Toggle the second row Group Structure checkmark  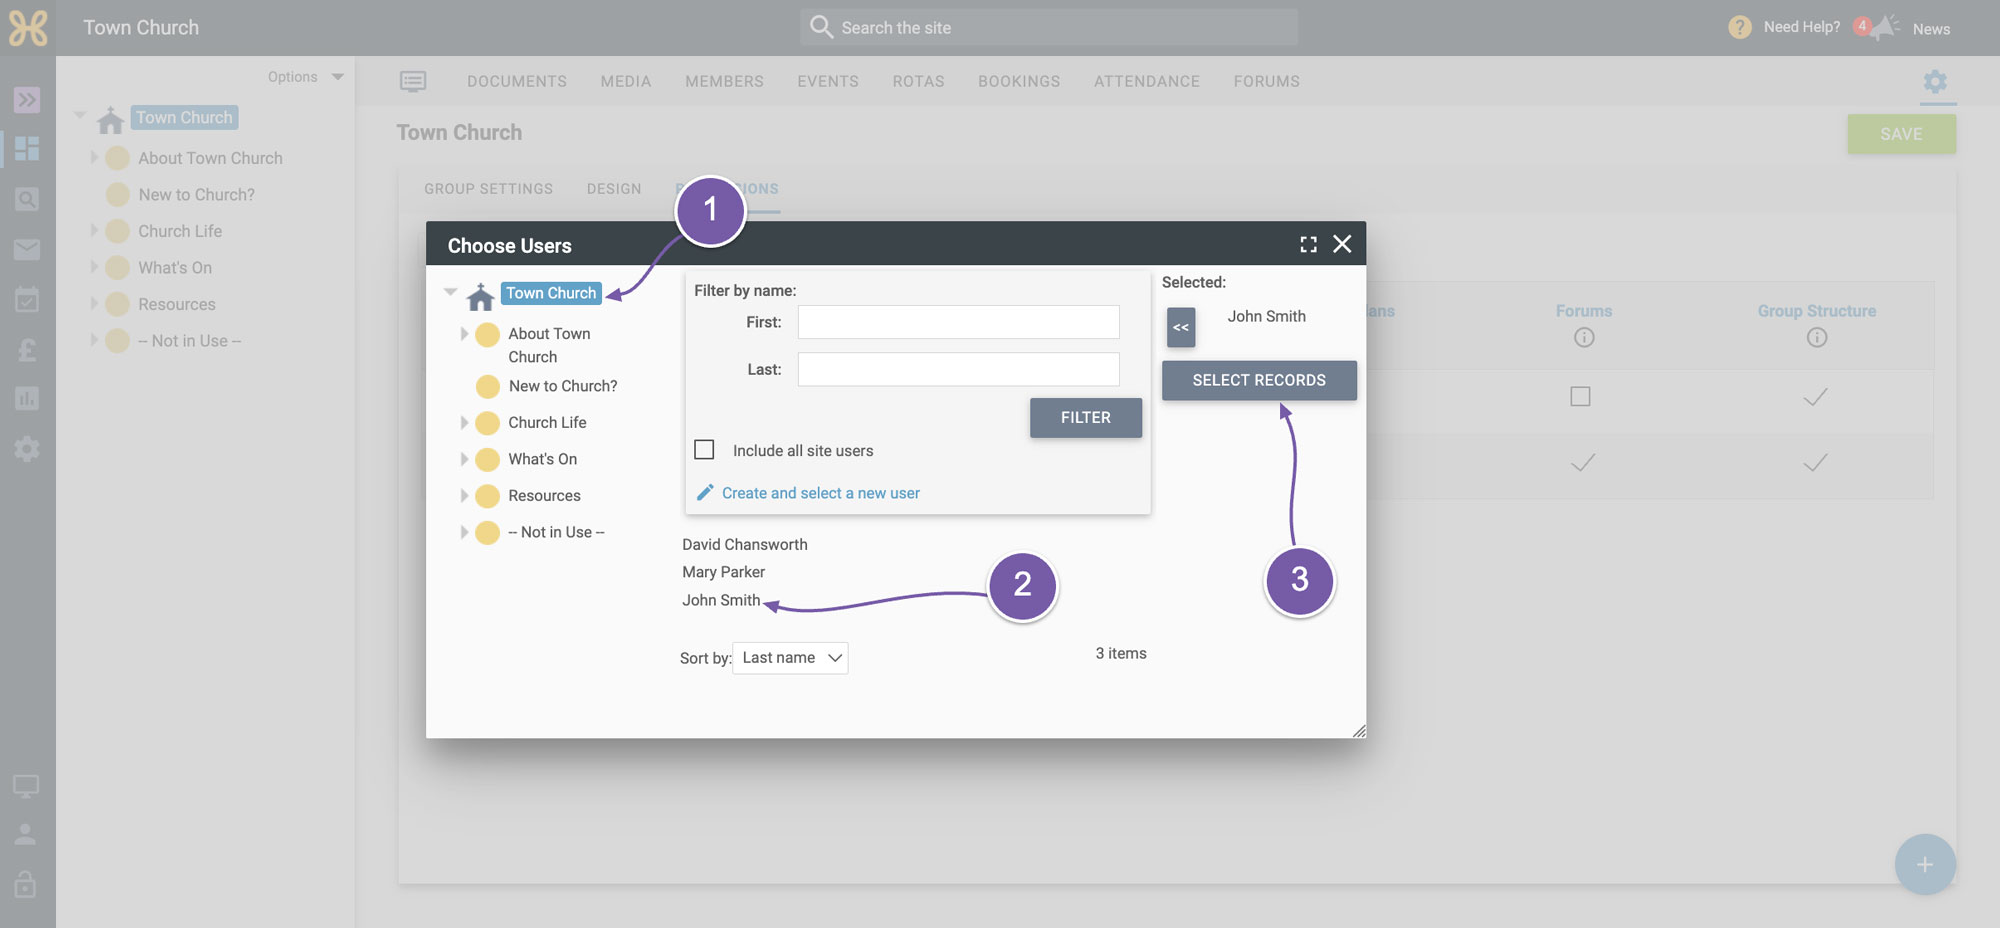(x=1815, y=463)
